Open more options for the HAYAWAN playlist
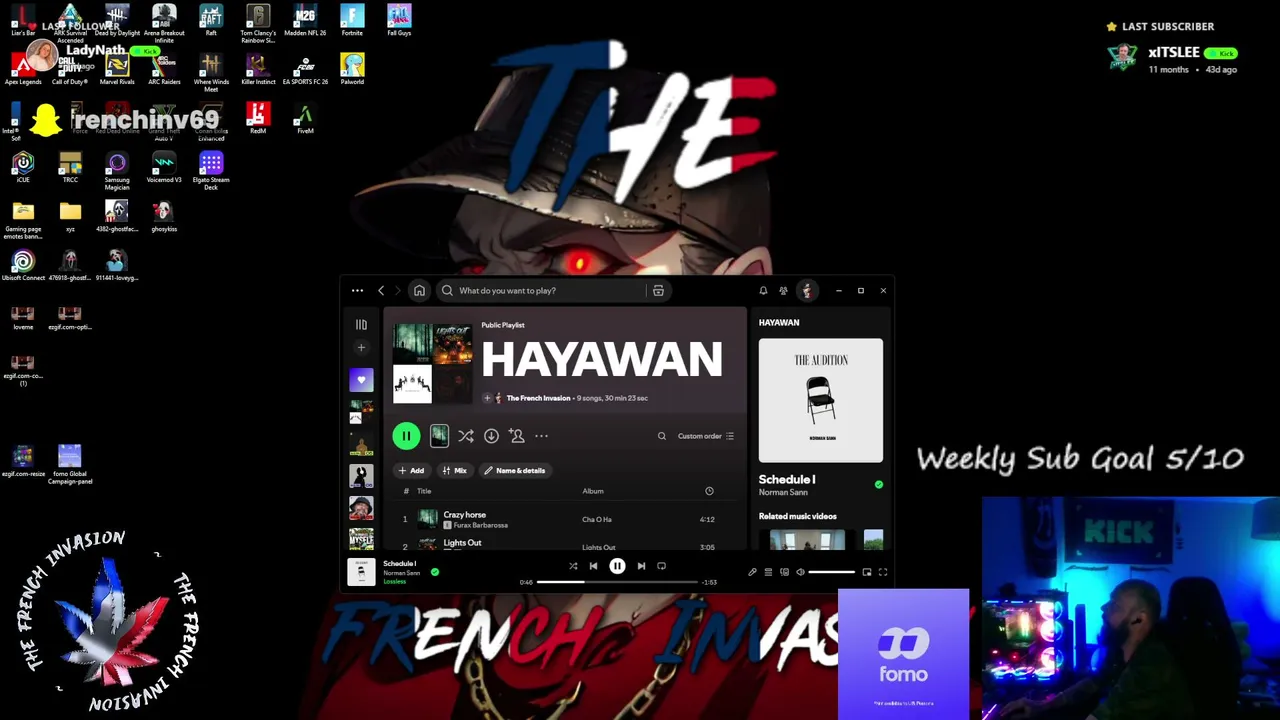This screenshot has height=720, width=1280. [541, 436]
